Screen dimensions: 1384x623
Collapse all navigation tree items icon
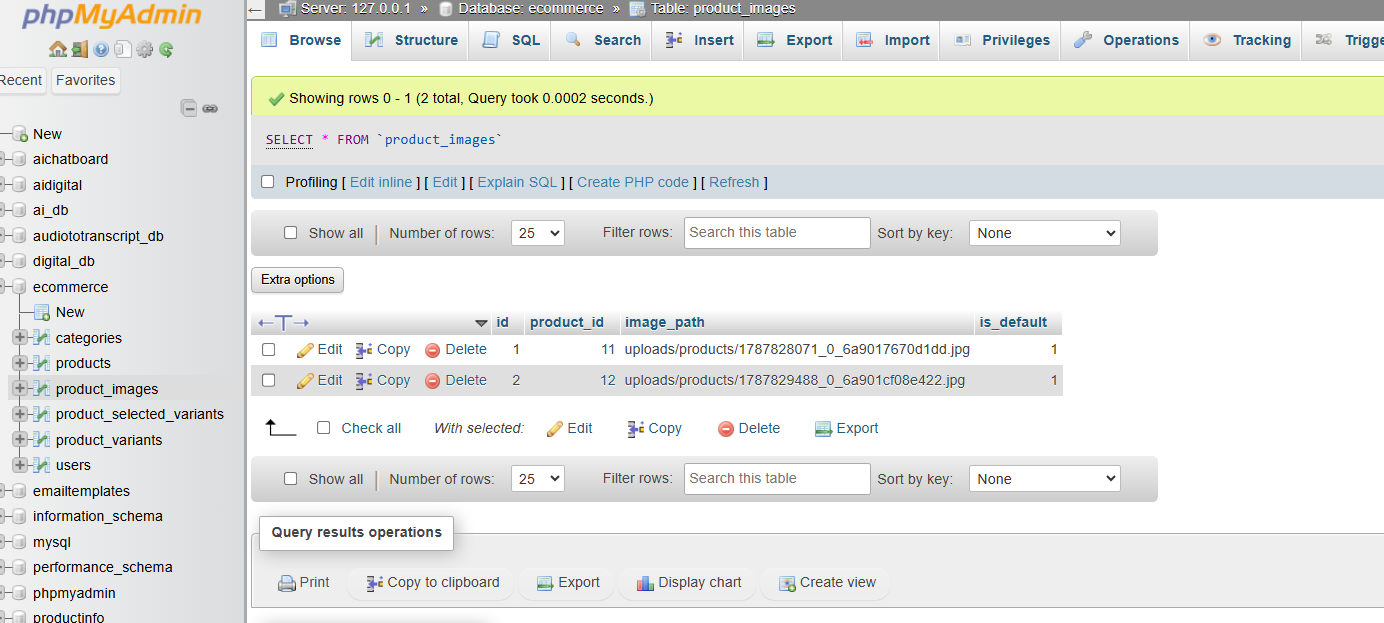pos(188,108)
